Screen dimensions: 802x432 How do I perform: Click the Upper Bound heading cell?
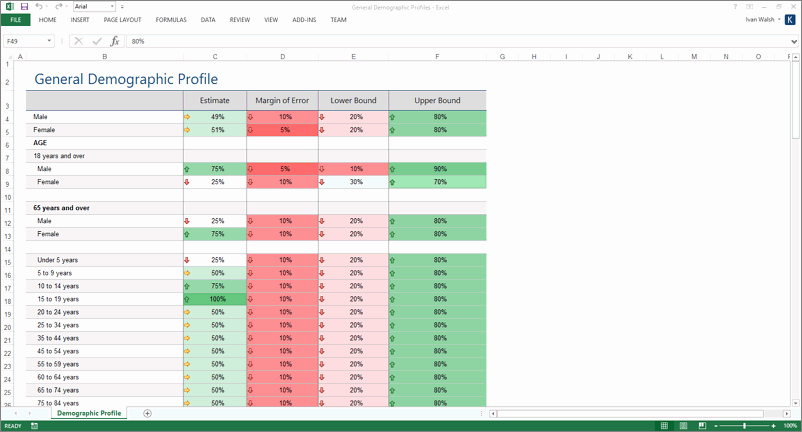point(437,100)
